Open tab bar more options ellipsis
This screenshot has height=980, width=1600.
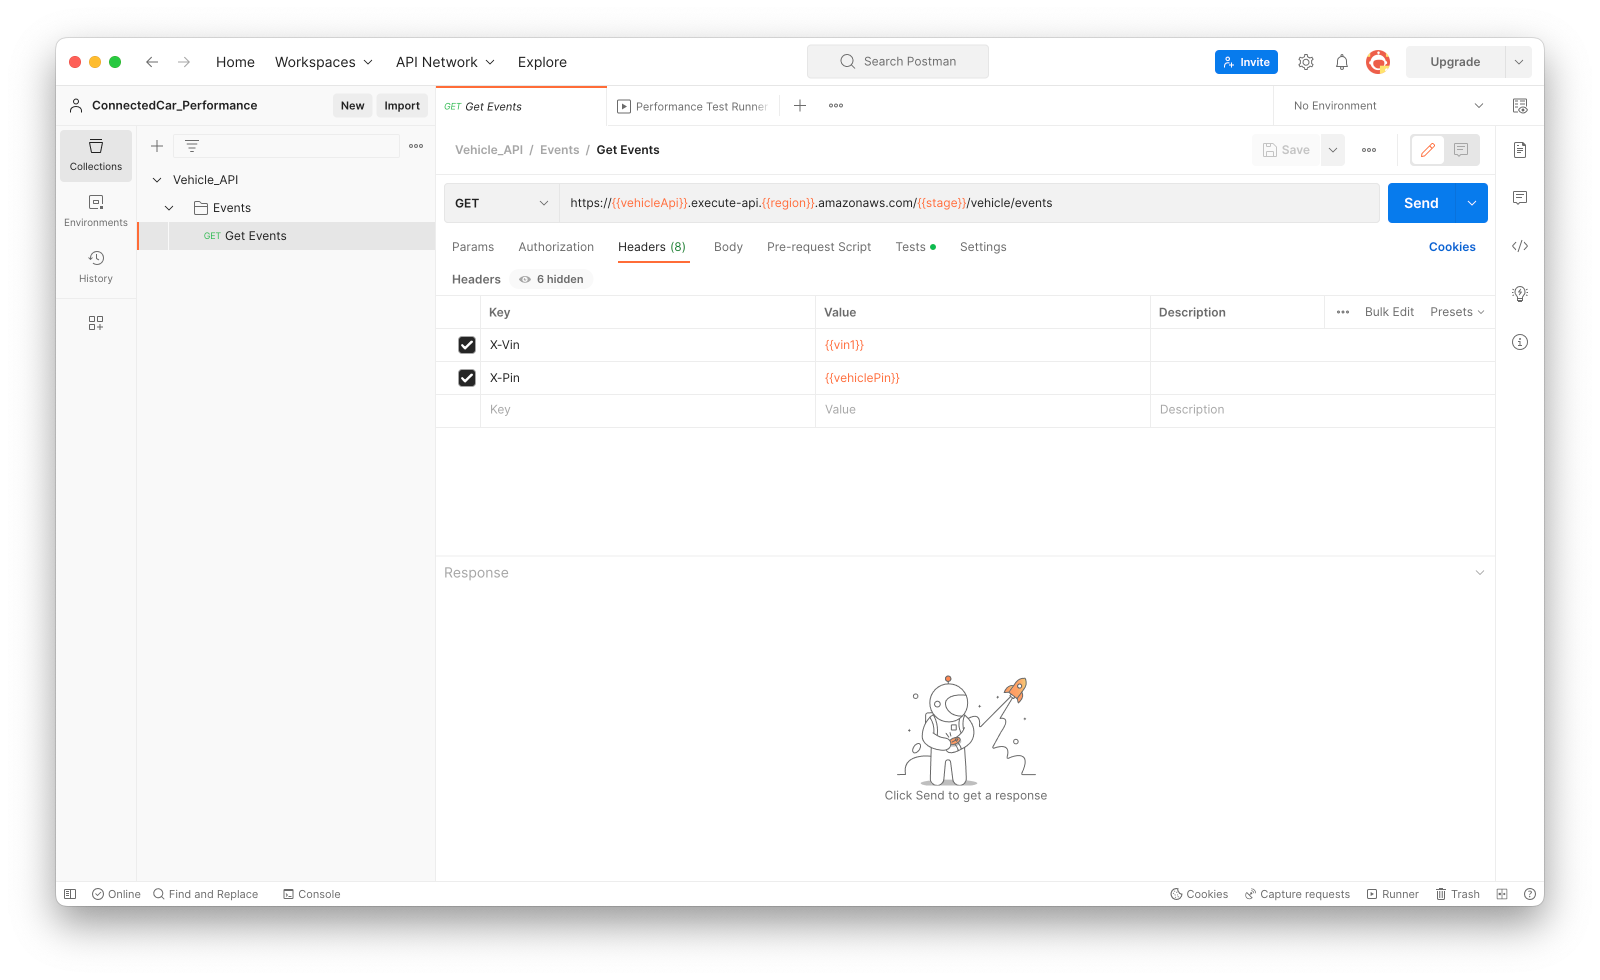click(x=836, y=105)
